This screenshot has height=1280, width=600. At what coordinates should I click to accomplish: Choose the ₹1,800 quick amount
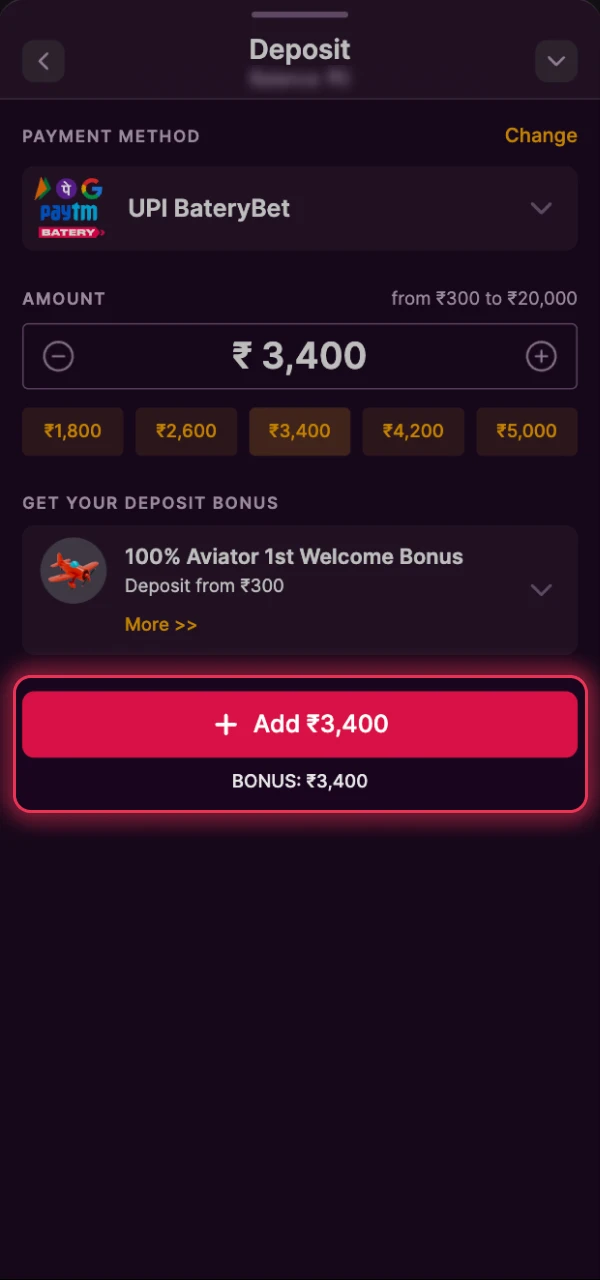[73, 431]
